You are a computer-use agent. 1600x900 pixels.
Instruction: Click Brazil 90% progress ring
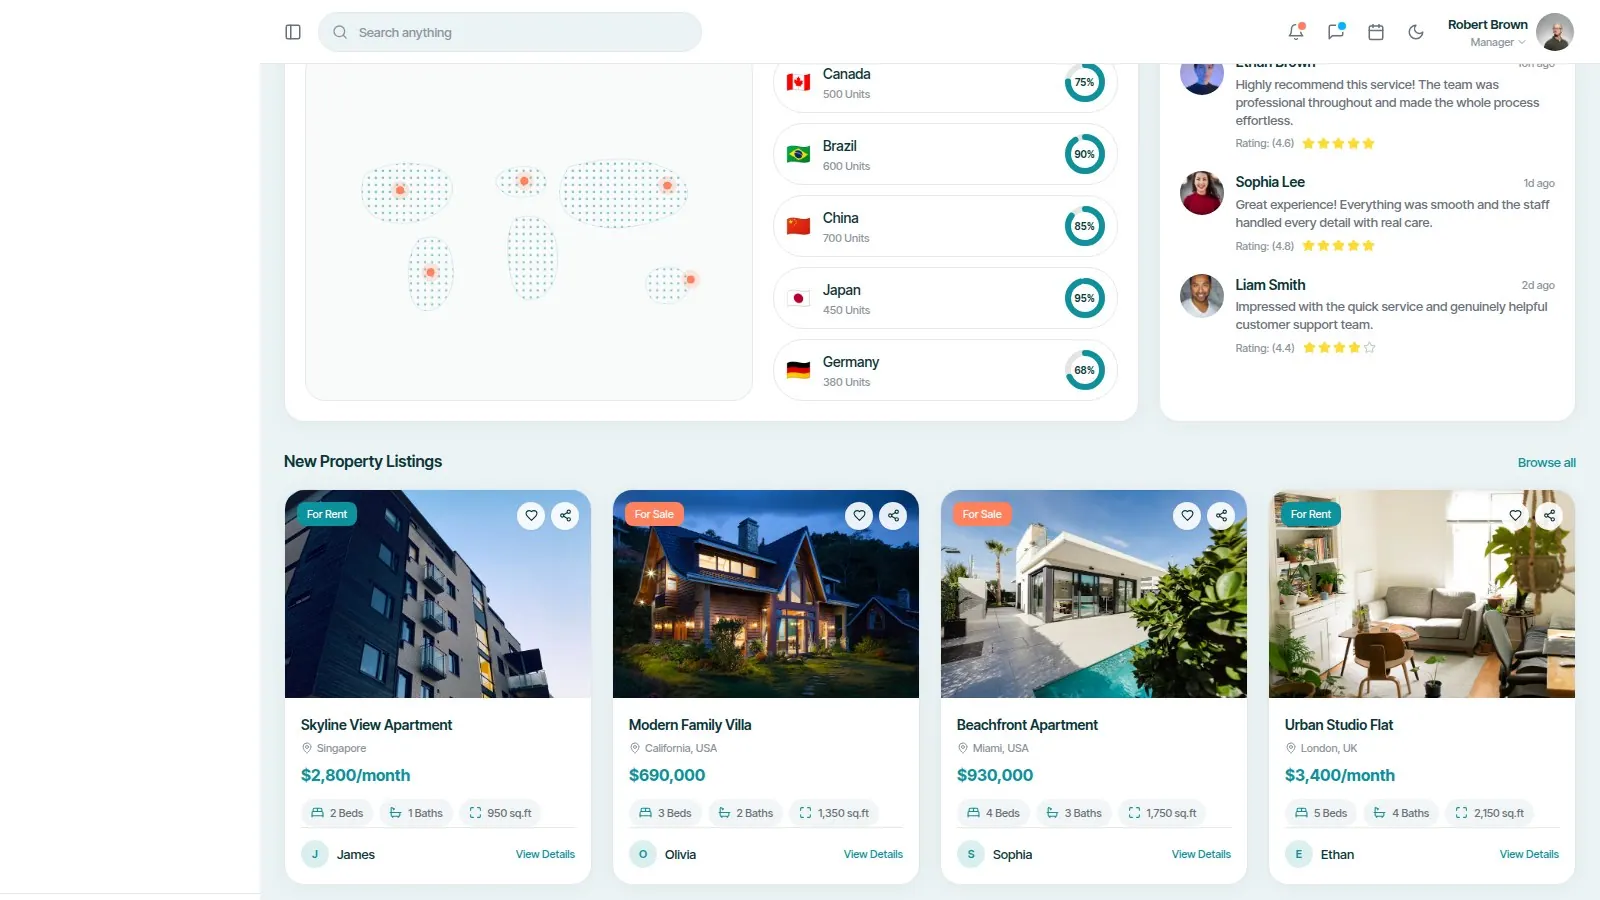(x=1084, y=154)
